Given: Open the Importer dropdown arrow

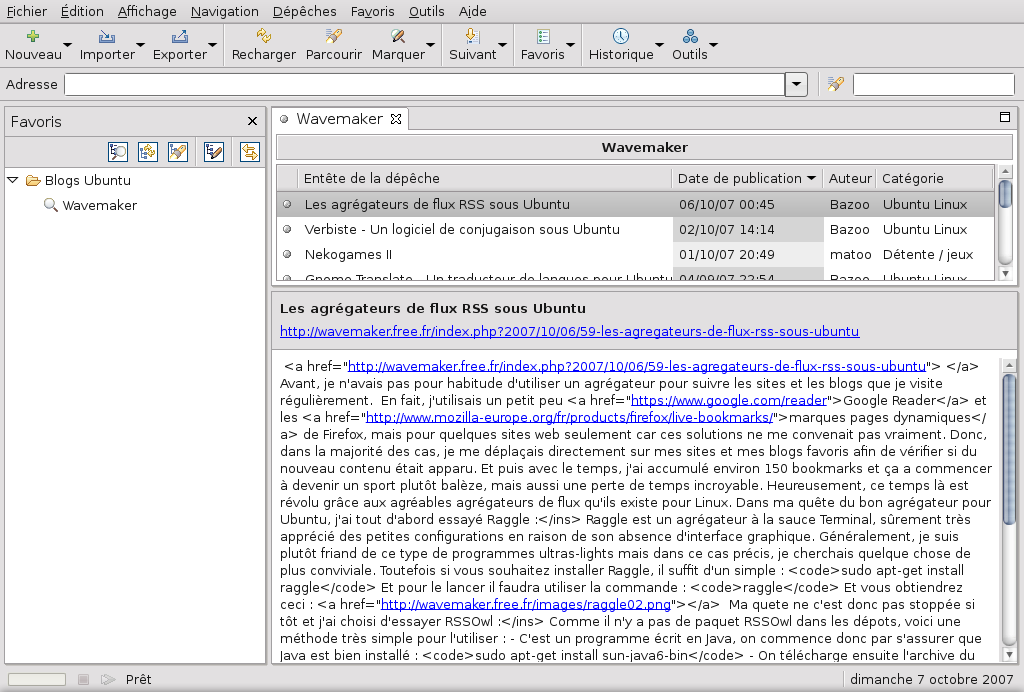Looking at the screenshot, I should click(140, 45).
